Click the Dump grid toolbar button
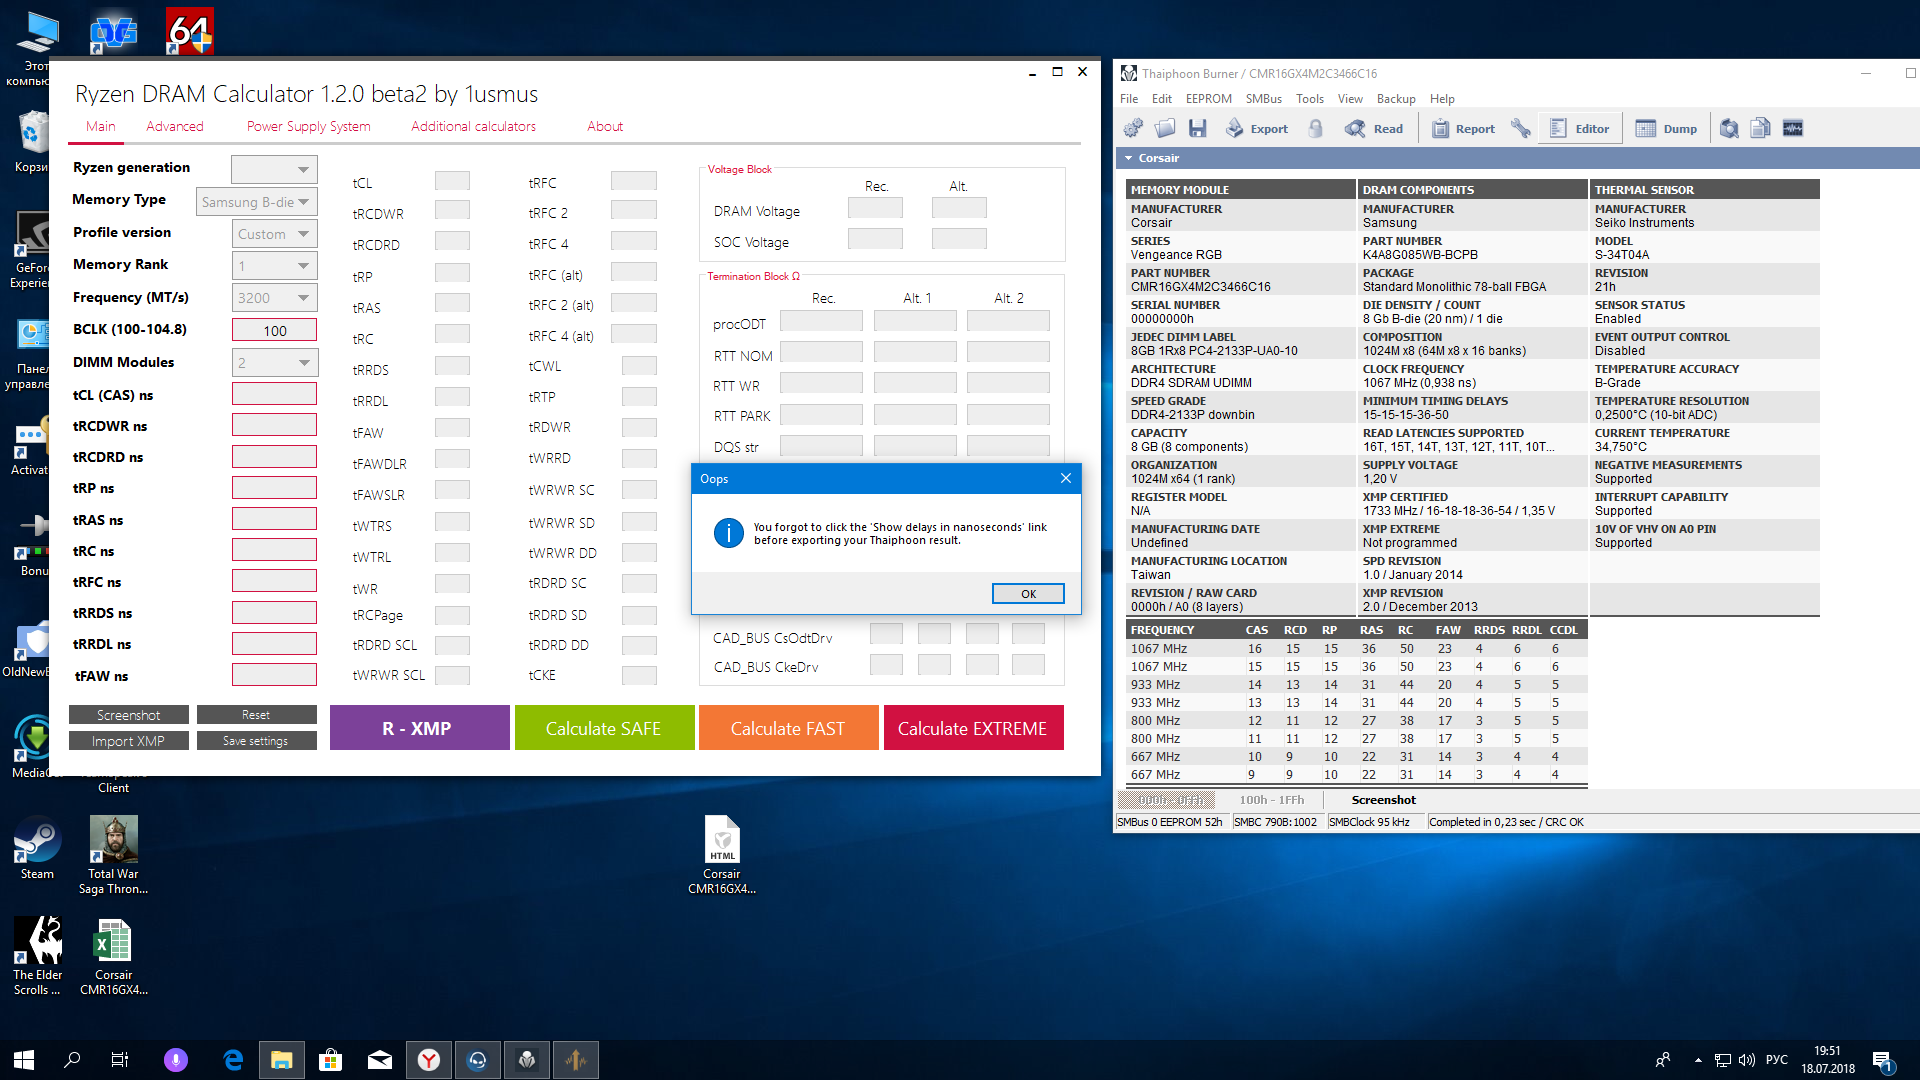 (1666, 128)
